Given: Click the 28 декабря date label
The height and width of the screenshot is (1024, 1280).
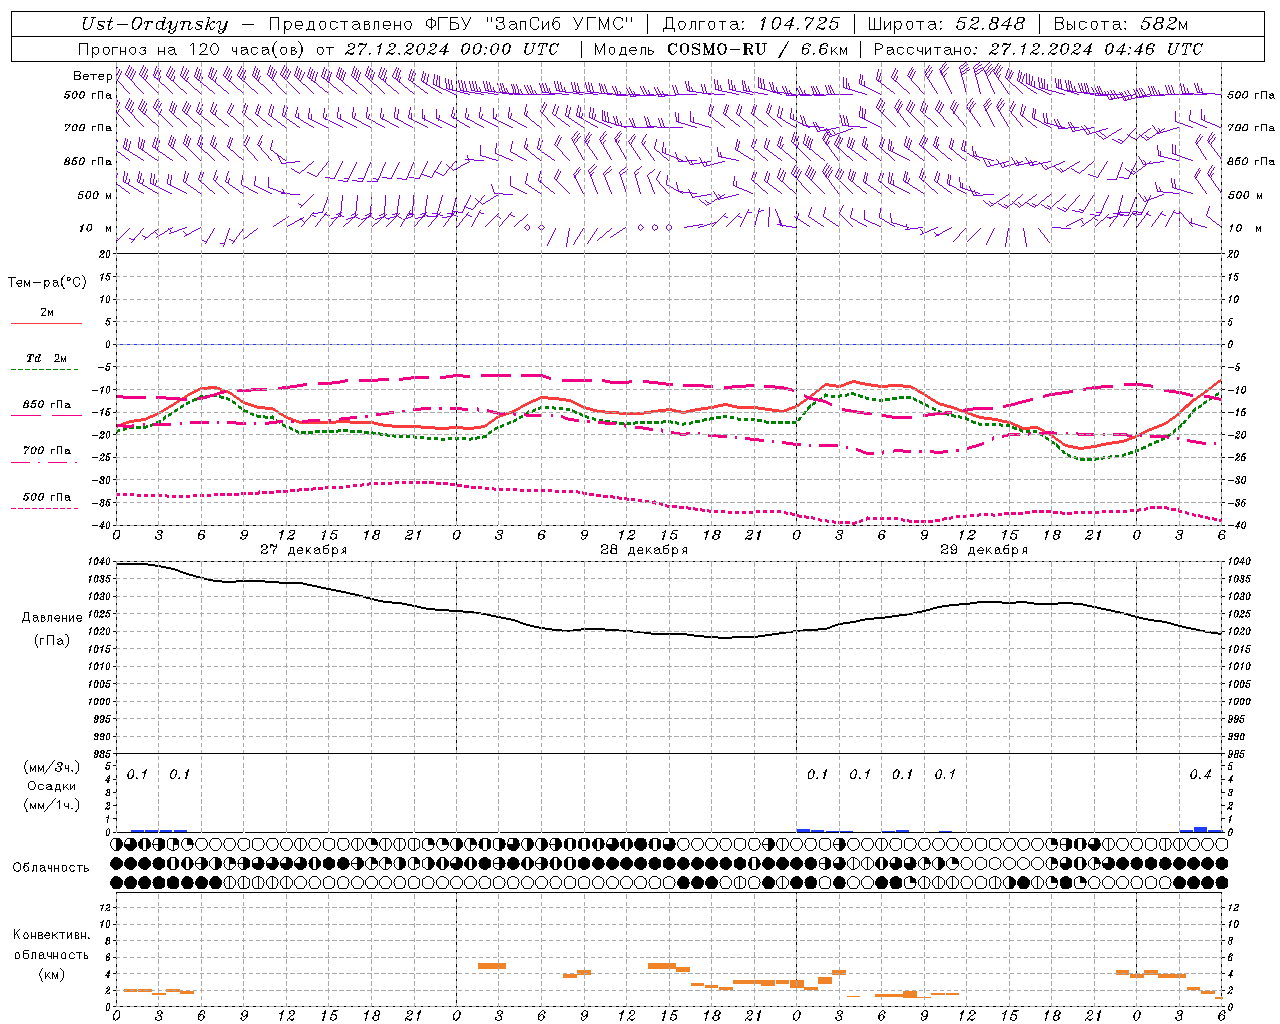Looking at the screenshot, I should coord(643,550).
